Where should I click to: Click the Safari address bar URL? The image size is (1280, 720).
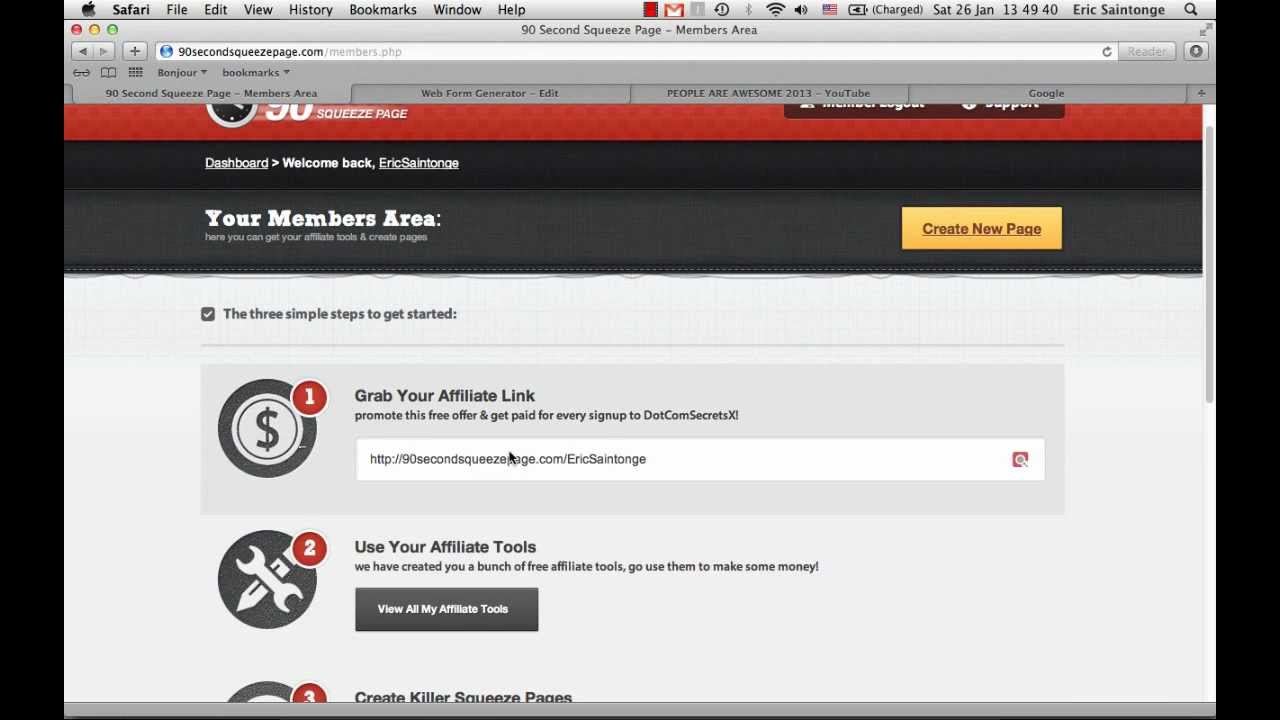290,52
